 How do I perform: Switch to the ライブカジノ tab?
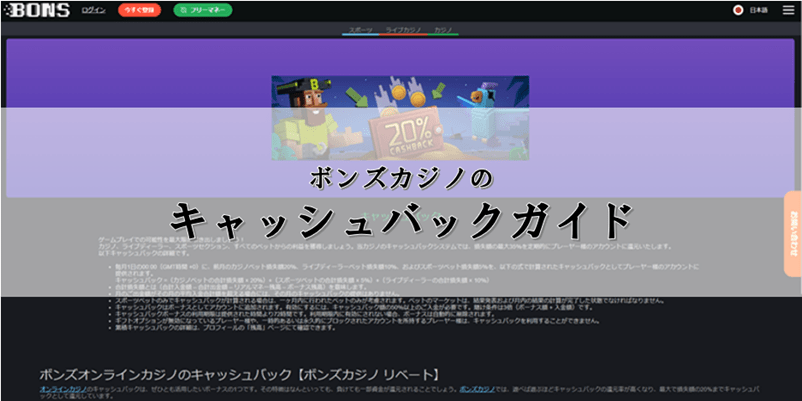(x=404, y=30)
